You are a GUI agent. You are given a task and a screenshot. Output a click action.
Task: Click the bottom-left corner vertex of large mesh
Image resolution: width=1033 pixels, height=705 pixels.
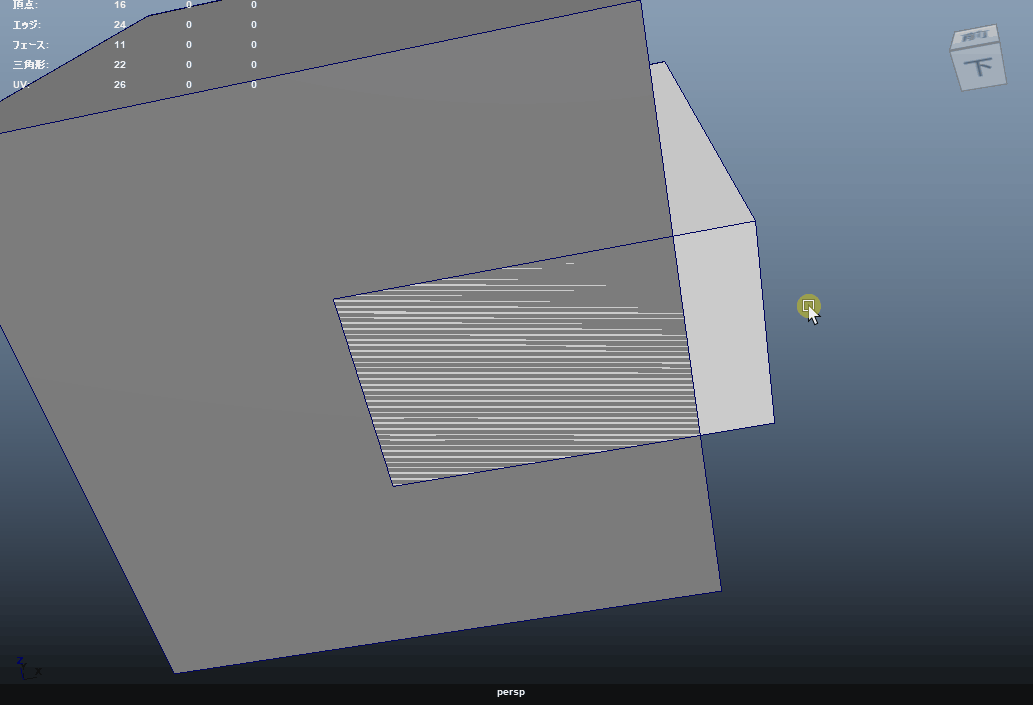176,673
